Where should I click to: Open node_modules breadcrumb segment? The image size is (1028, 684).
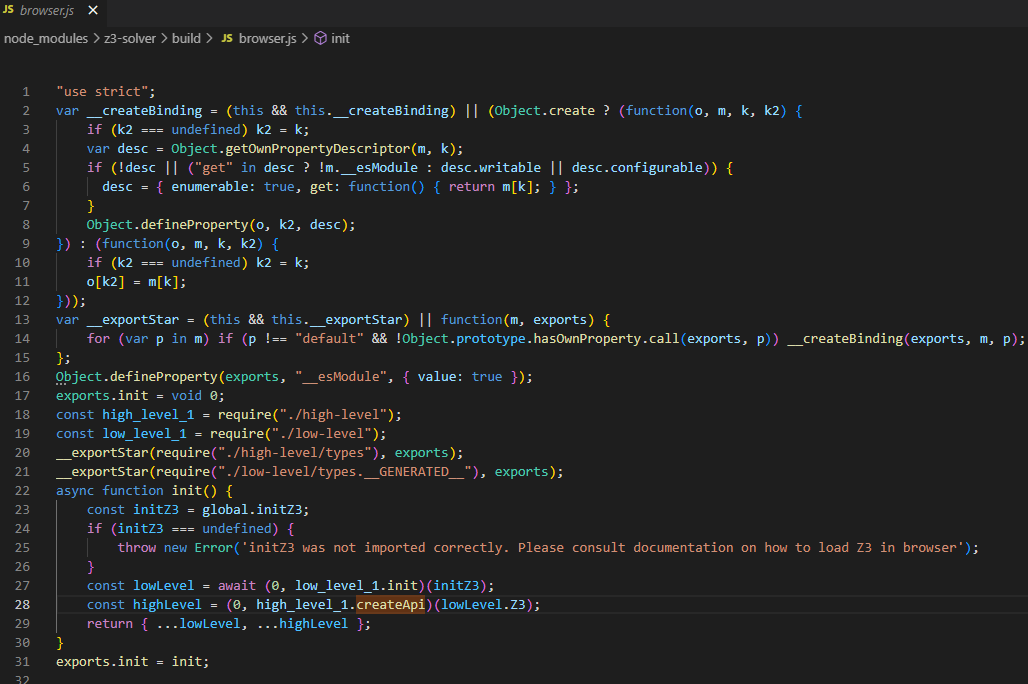(x=46, y=39)
